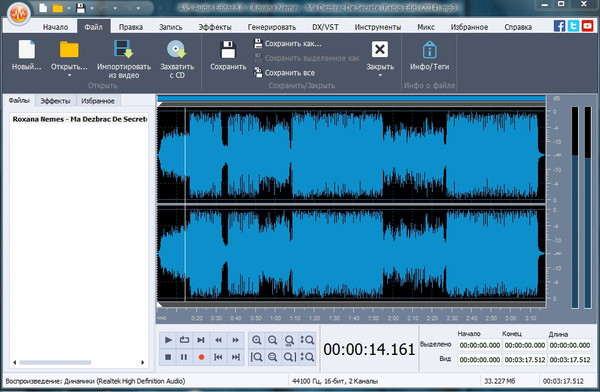Start recording with the red Record button

[201, 357]
